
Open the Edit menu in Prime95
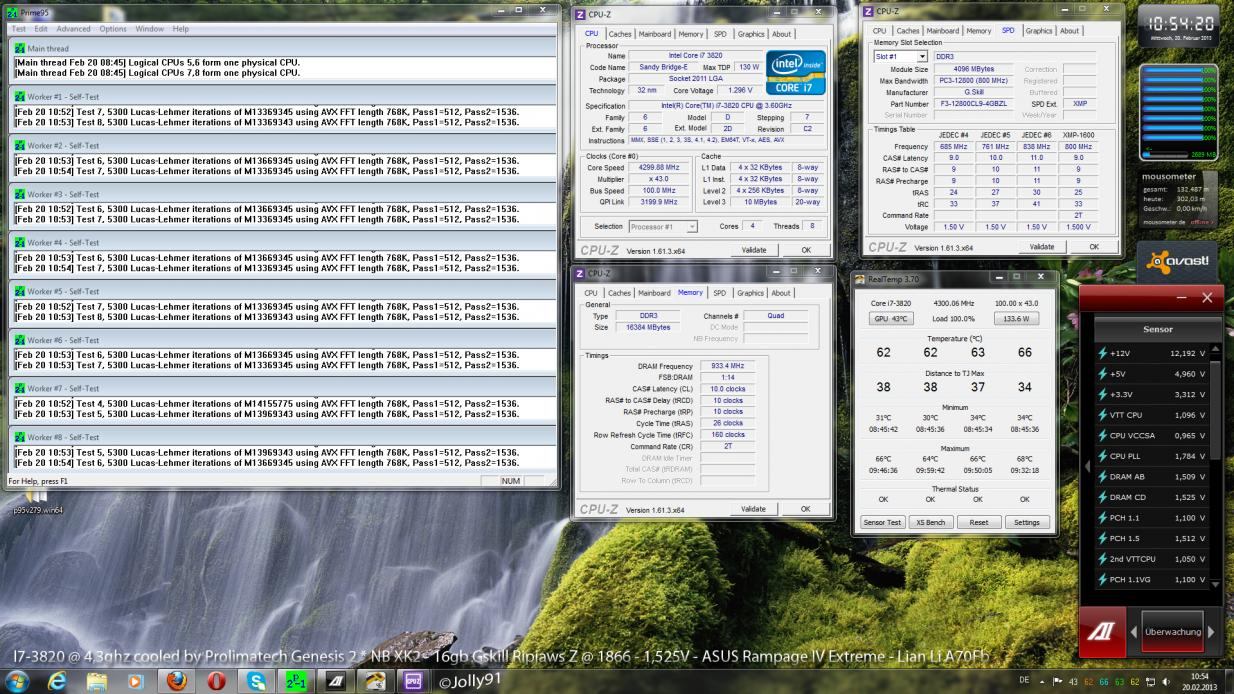(41, 28)
